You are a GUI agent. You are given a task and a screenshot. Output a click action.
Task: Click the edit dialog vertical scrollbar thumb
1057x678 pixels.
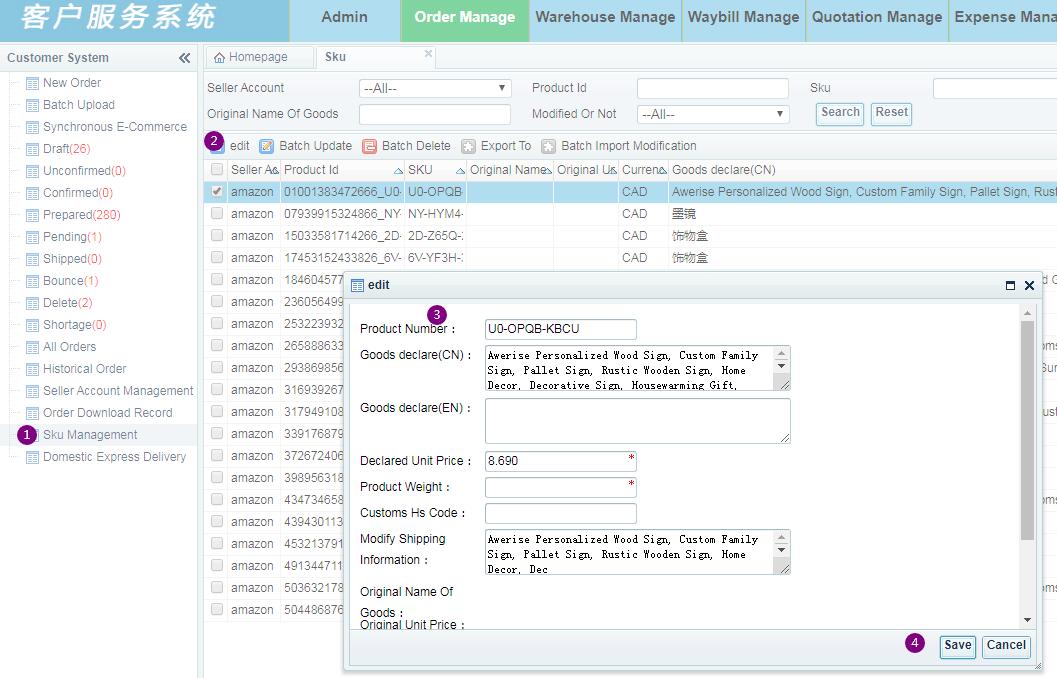pos(1027,431)
